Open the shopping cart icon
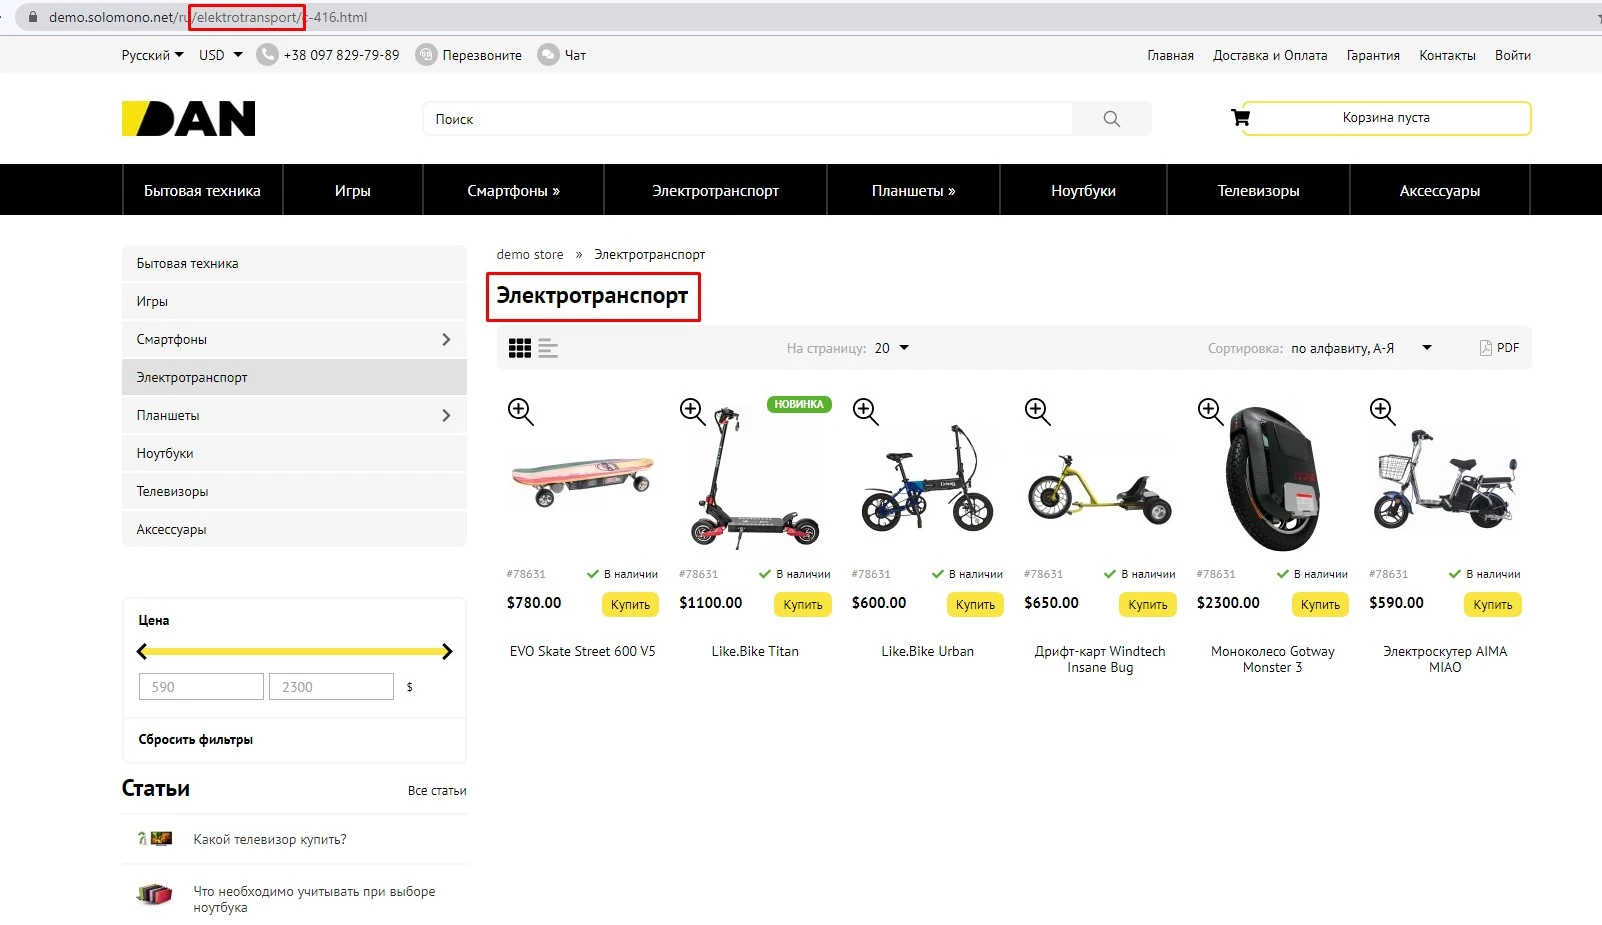1602x925 pixels. (1240, 117)
